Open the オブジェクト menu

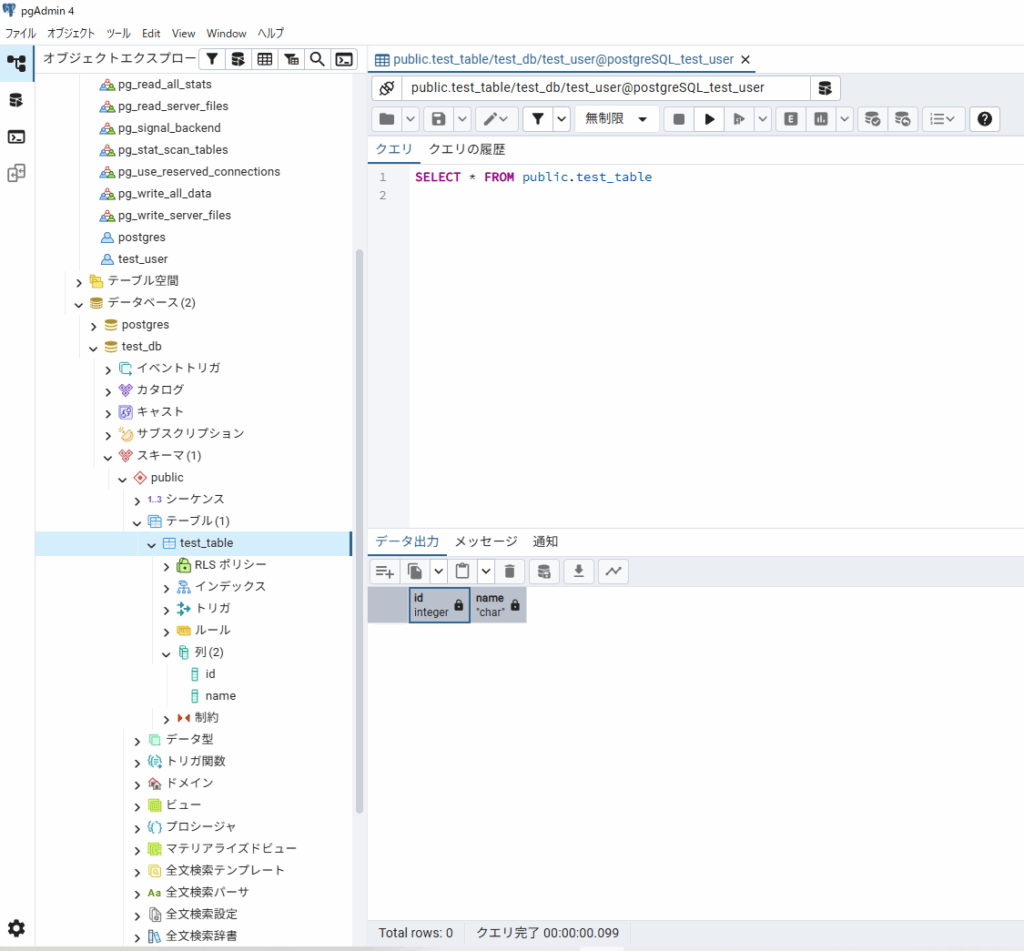(x=71, y=33)
